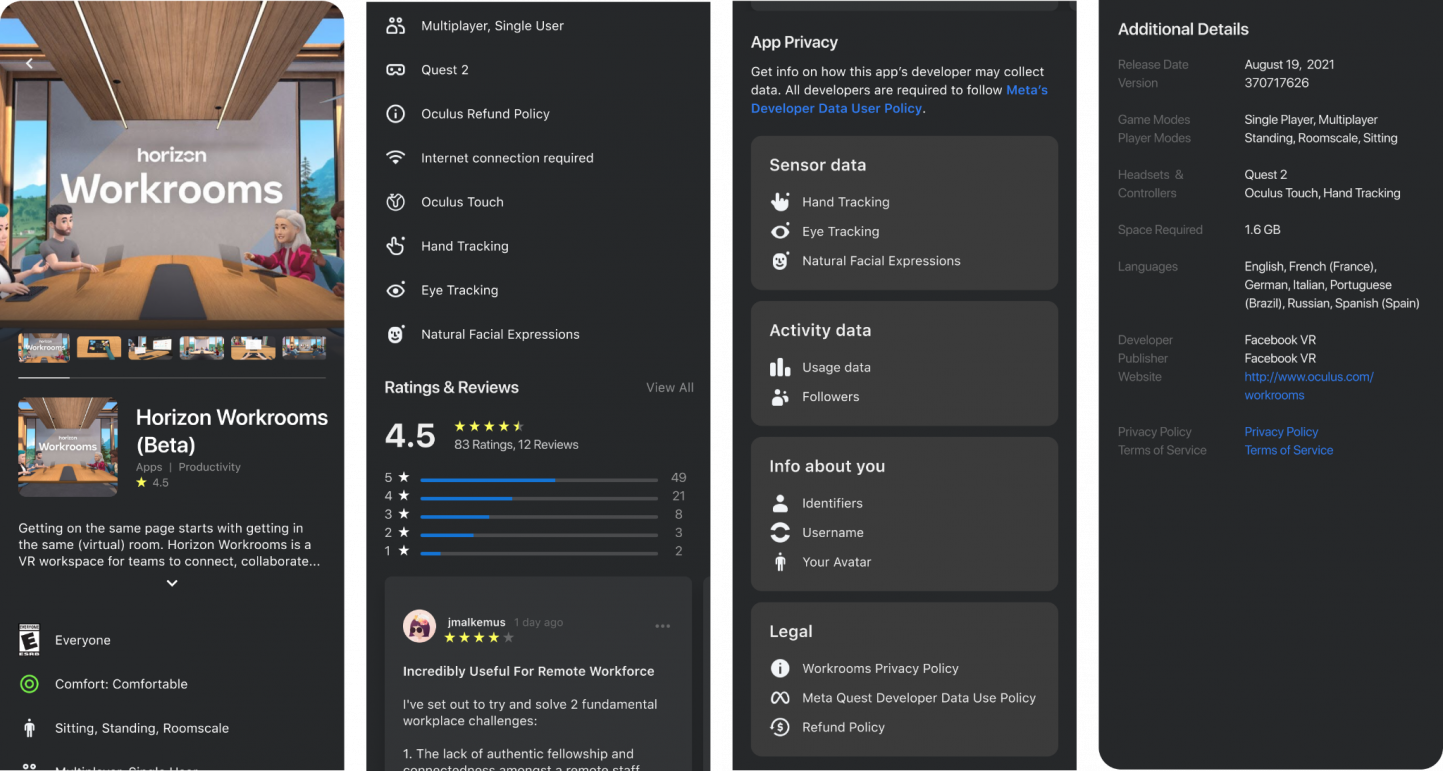The height and width of the screenshot is (771, 1443).
Task: Click the 2 star rating bar
Action: [539, 535]
